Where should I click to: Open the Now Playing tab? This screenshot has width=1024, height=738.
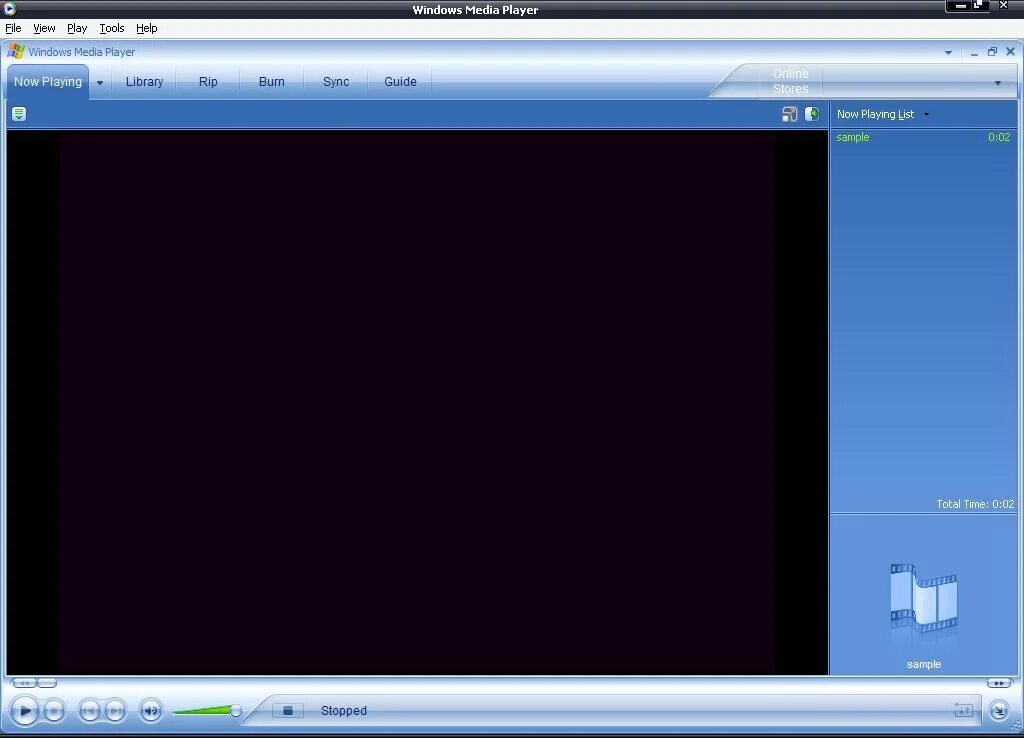pos(48,82)
